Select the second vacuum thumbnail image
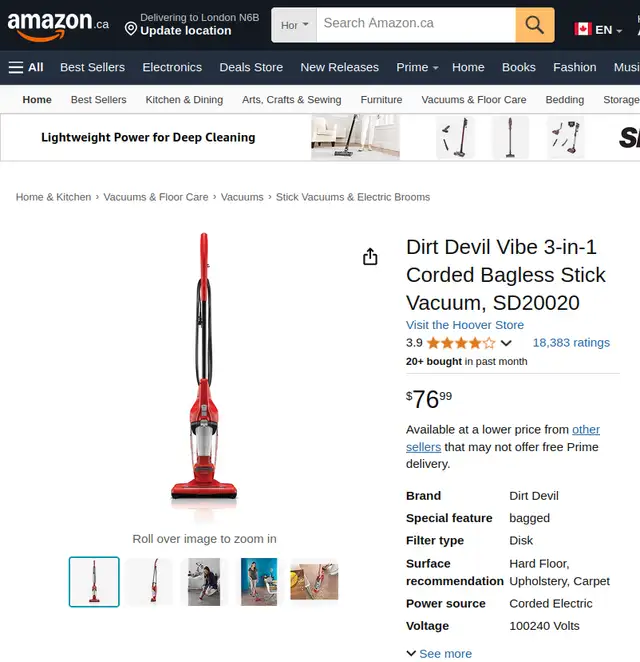 point(150,581)
